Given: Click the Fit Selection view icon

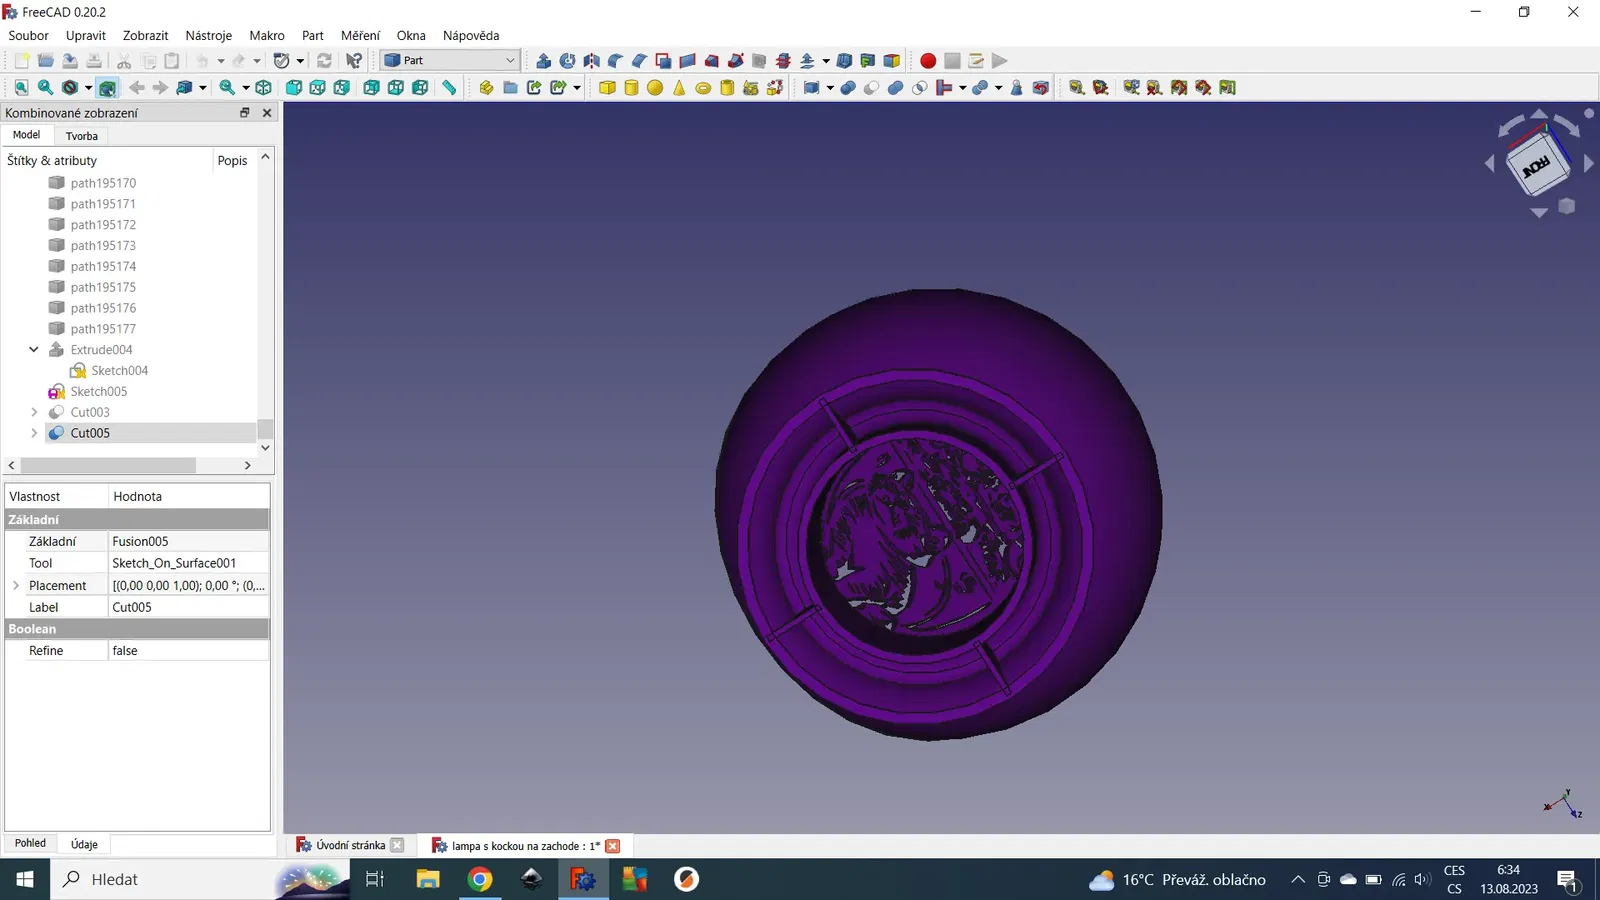Looking at the screenshot, I should coord(45,88).
